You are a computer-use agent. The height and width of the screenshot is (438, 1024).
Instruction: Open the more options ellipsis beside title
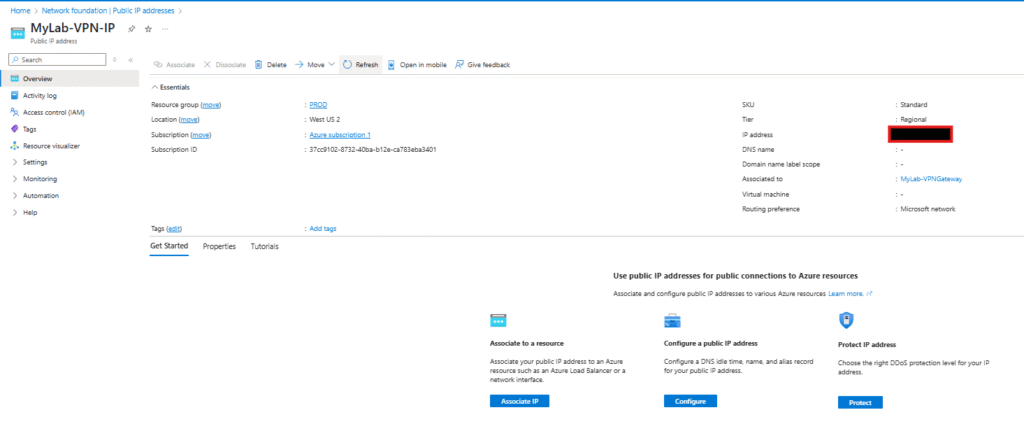(x=165, y=29)
